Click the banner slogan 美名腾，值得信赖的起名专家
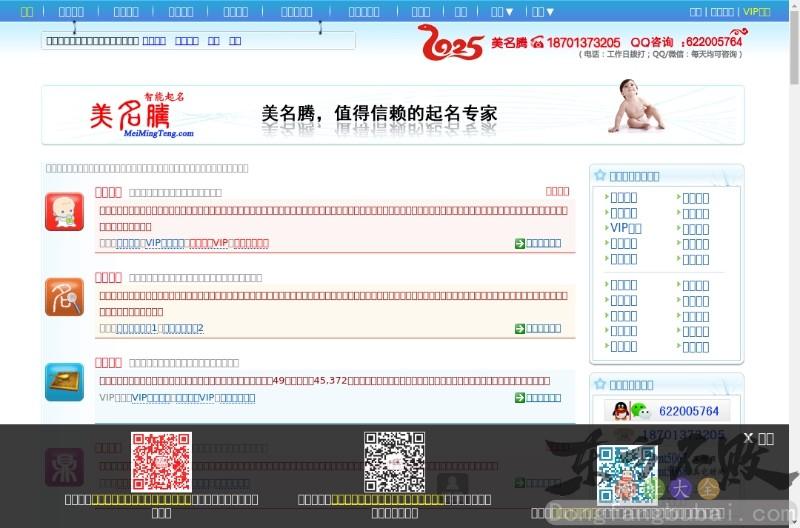 click(x=379, y=113)
